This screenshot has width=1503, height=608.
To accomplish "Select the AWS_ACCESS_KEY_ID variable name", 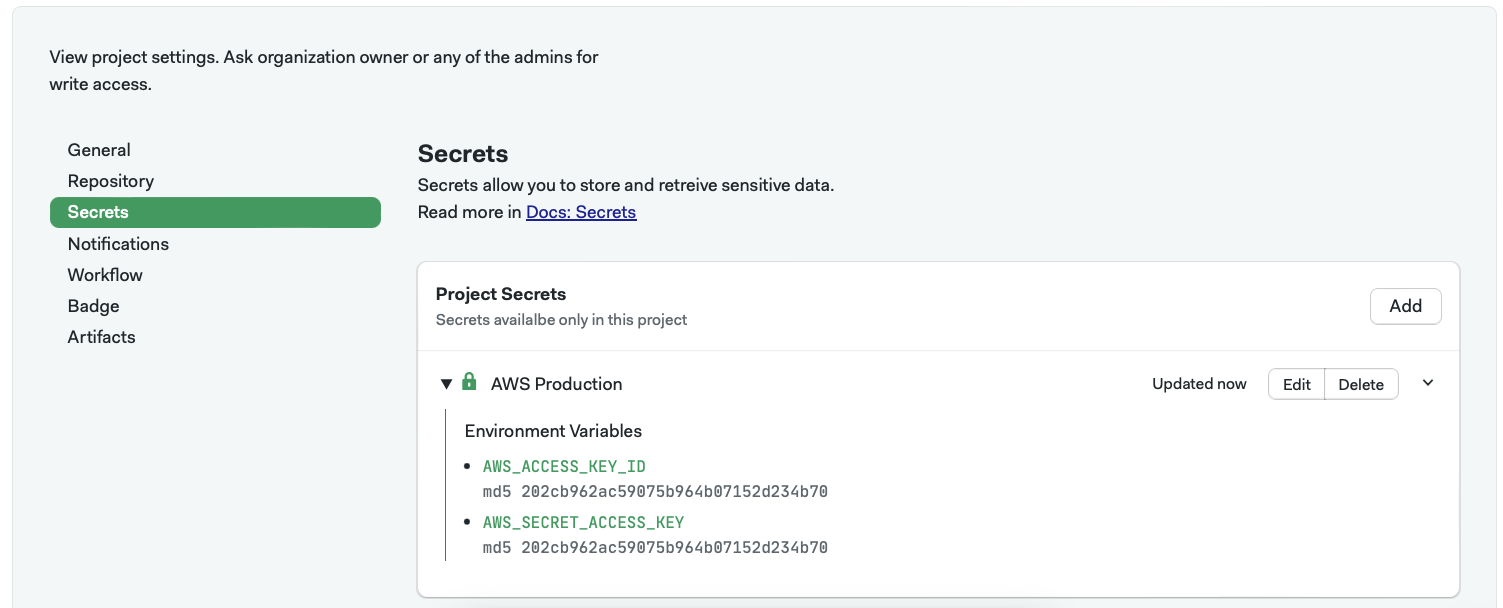I will (x=564, y=466).
